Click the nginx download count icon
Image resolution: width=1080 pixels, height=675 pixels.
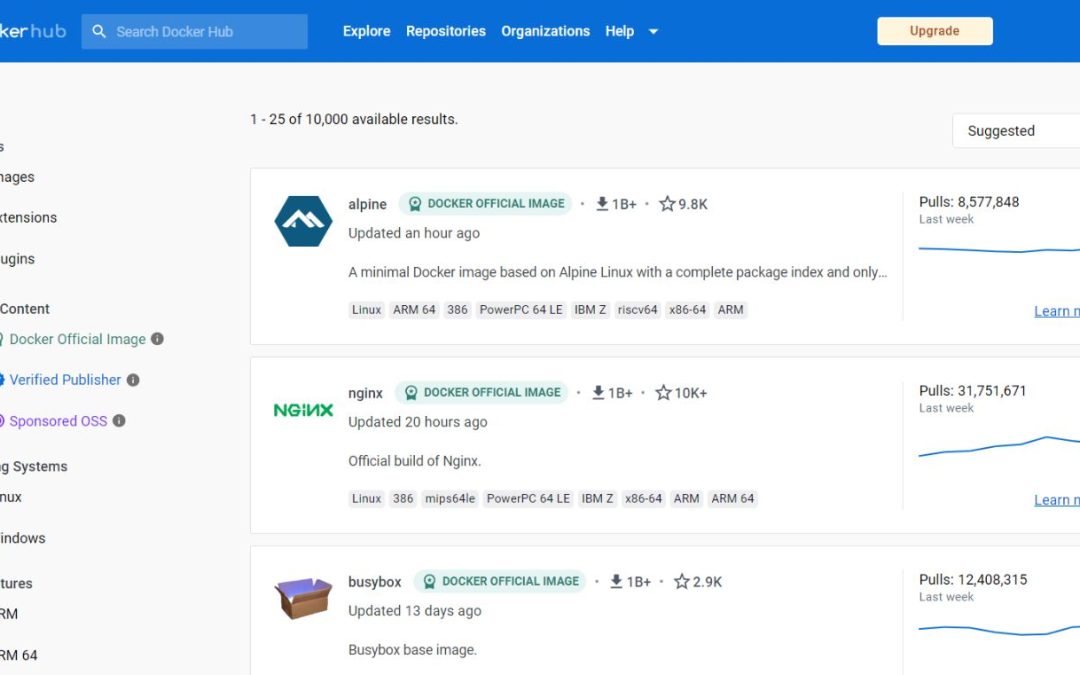pos(598,393)
